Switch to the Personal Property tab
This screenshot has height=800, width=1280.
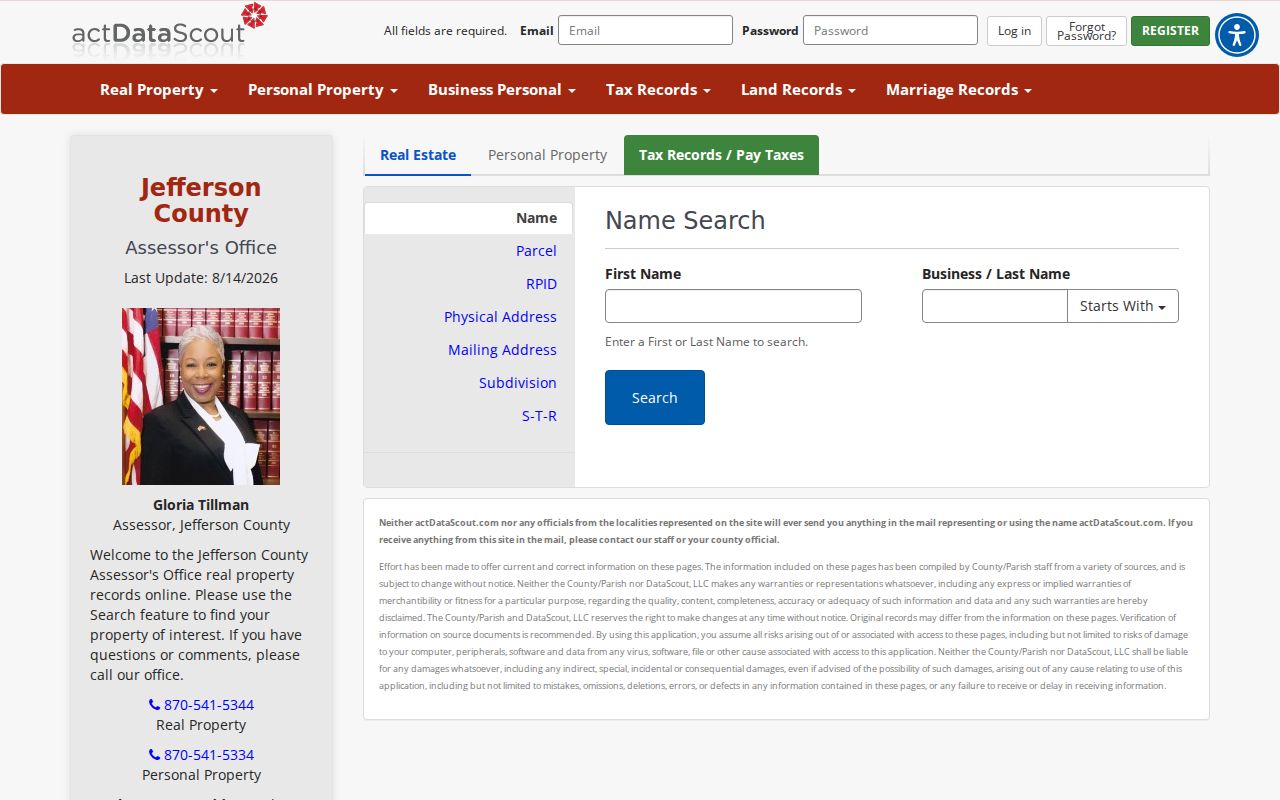pyautogui.click(x=547, y=155)
